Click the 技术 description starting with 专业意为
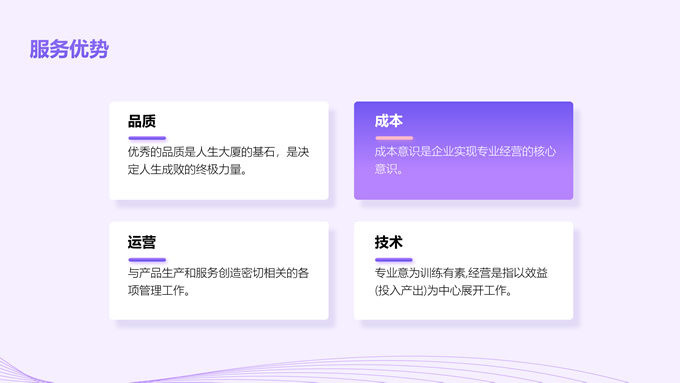 coord(461,282)
